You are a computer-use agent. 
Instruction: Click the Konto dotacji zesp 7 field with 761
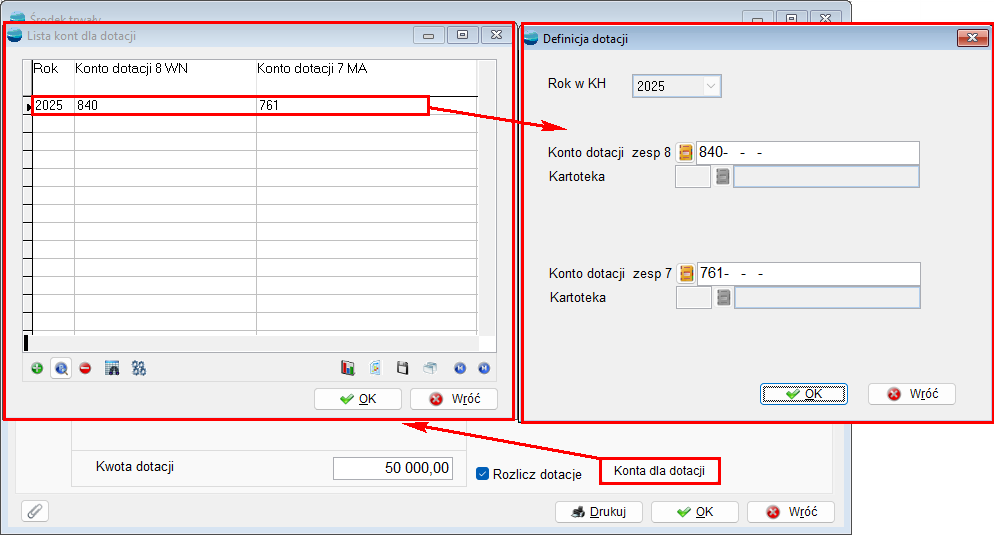[807, 273]
